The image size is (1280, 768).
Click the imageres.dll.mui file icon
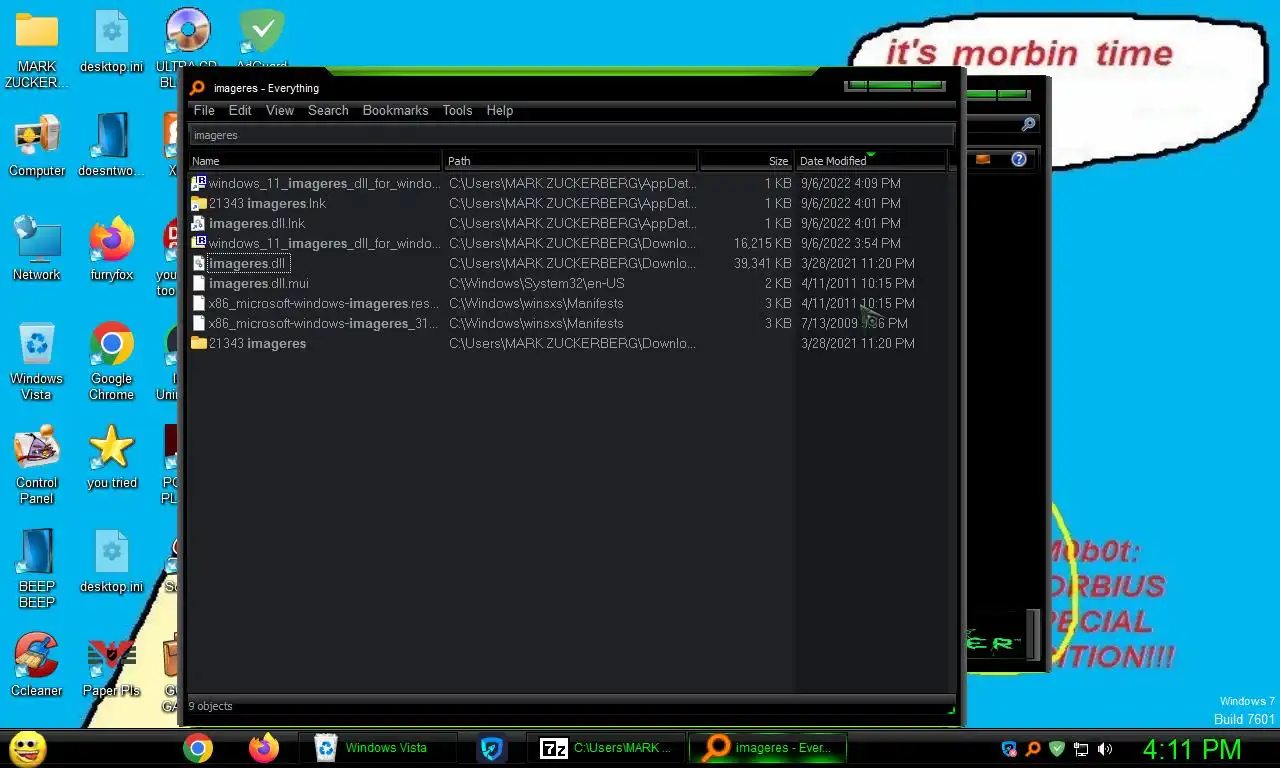[x=198, y=283]
